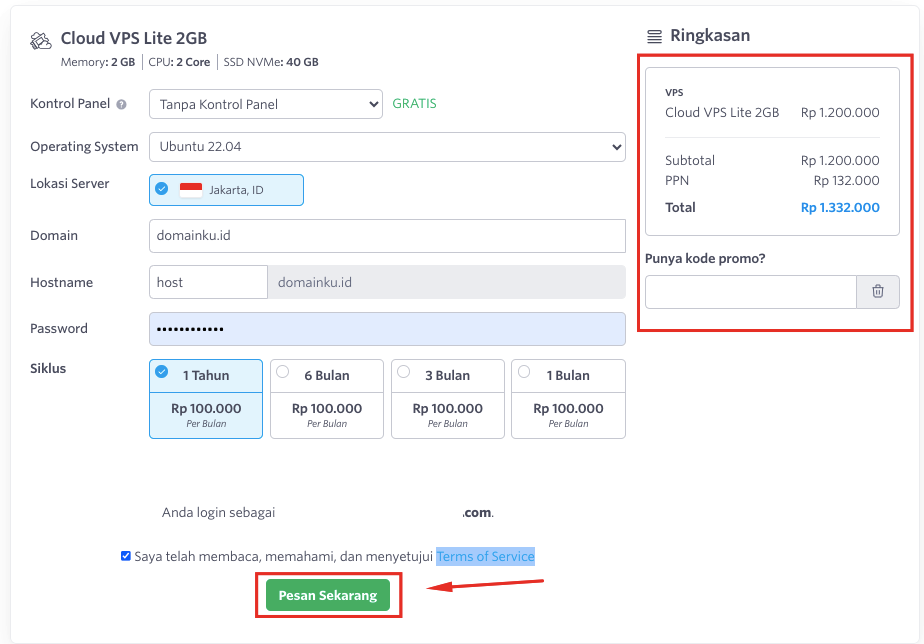
Task: Open the Operating System dropdown
Action: click(388, 146)
